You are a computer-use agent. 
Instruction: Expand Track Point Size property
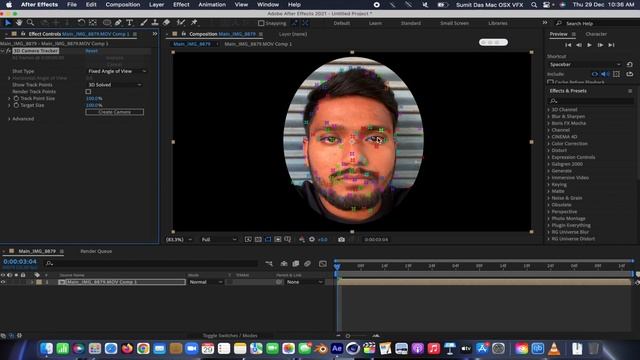point(9,98)
